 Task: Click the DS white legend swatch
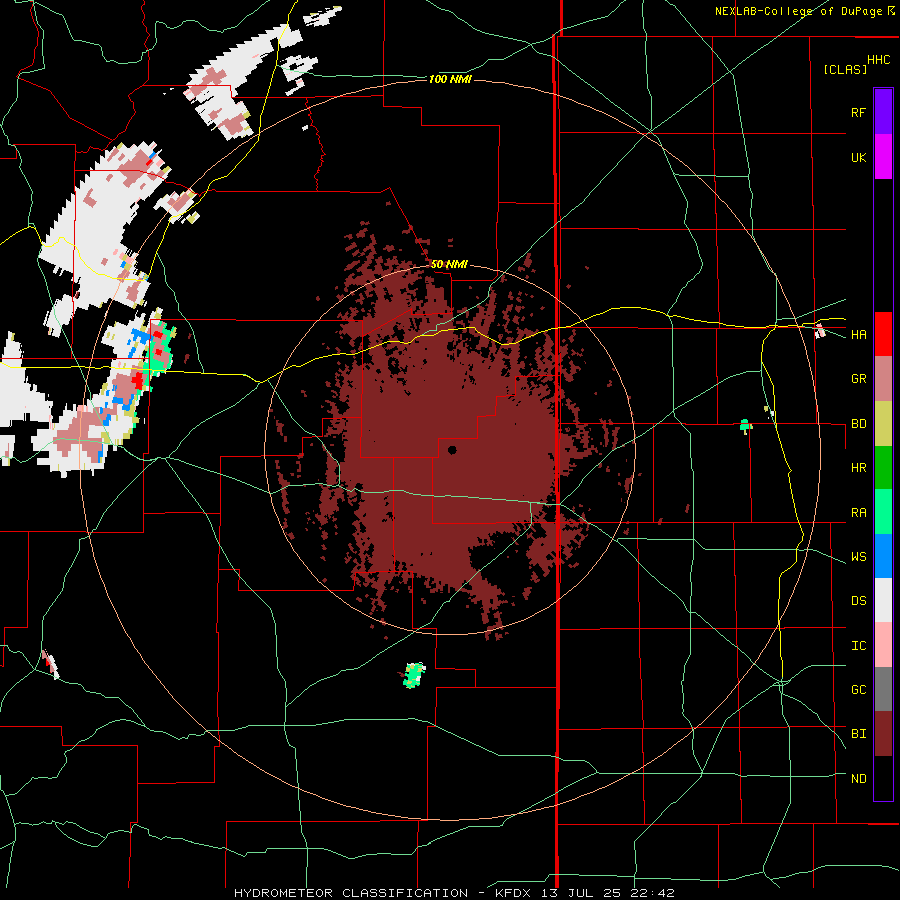tap(883, 600)
